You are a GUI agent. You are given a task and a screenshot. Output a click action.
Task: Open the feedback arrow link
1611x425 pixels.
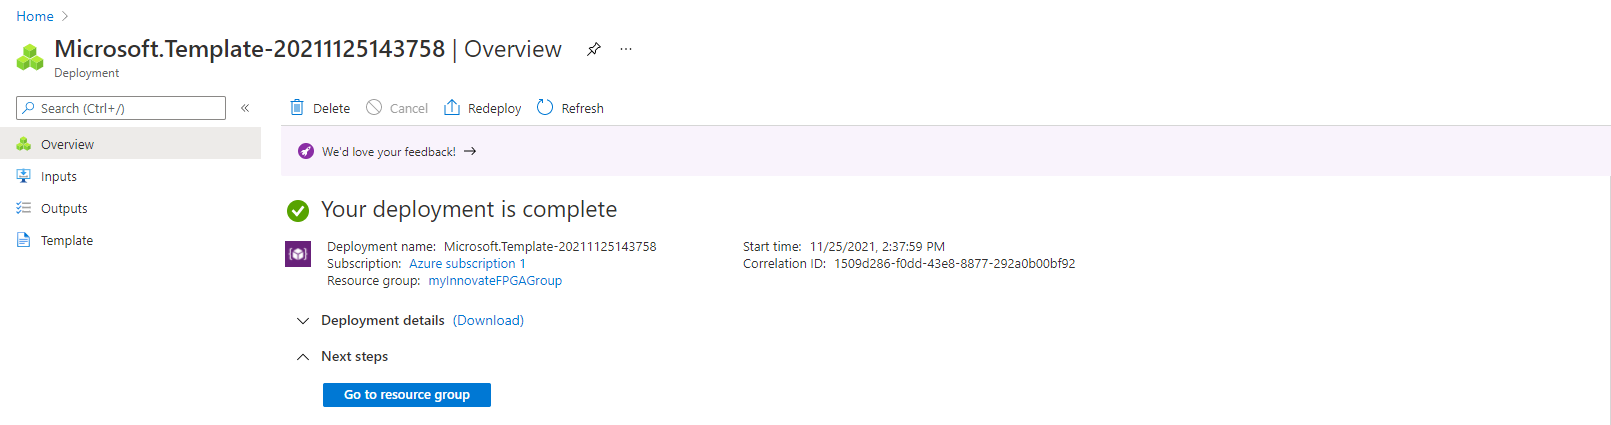tap(470, 152)
